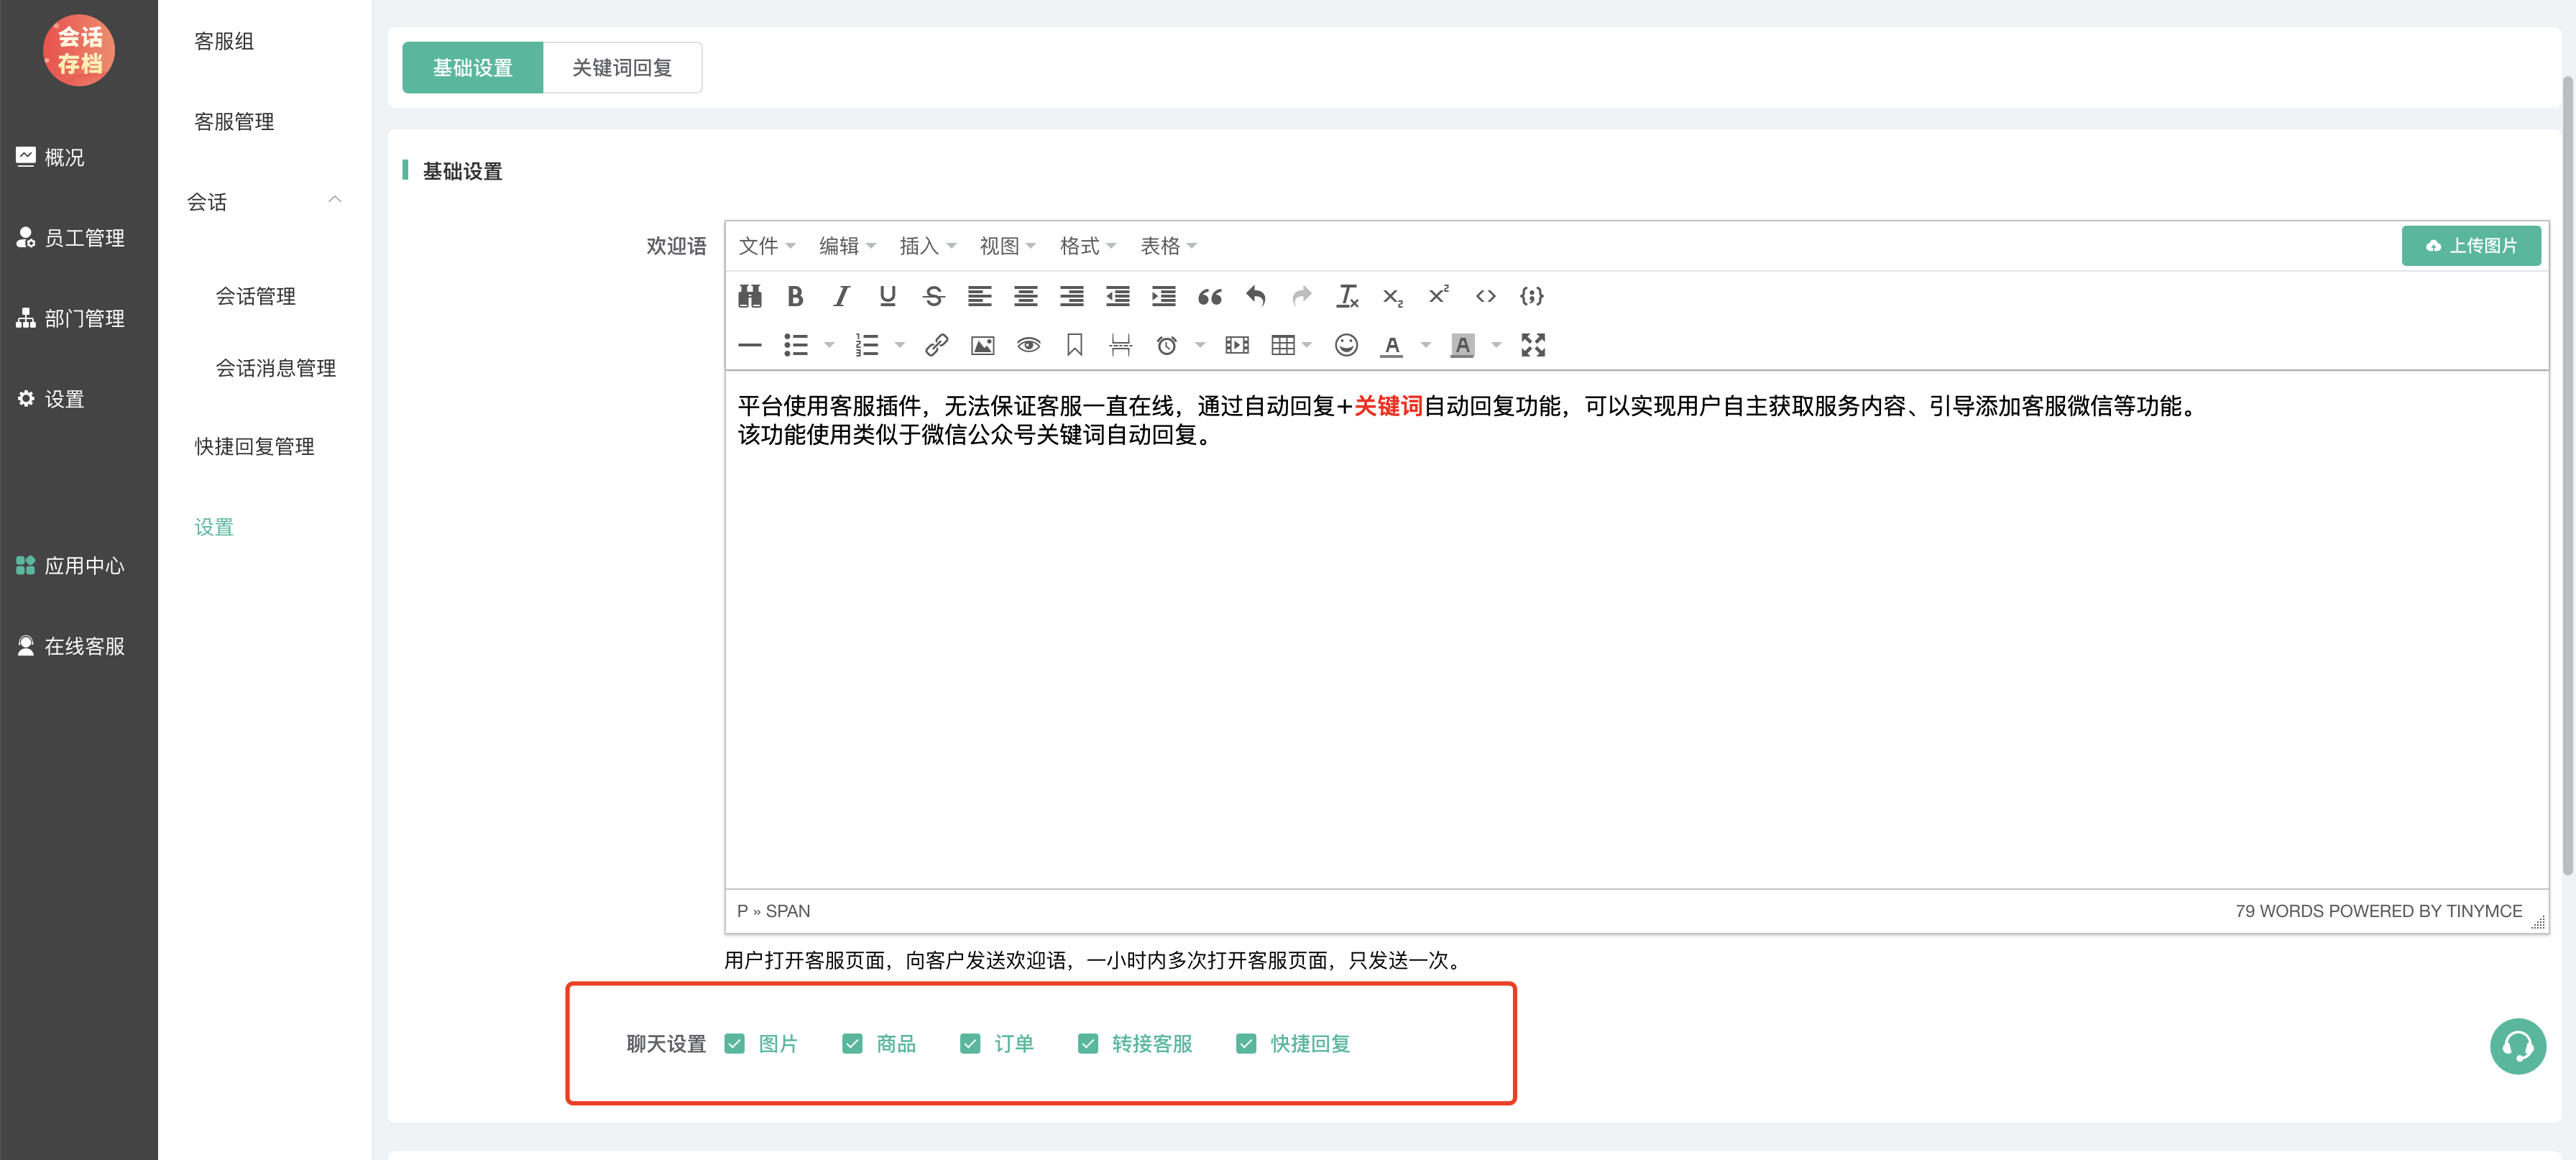Viewport: 2576px width, 1160px height.
Task: Open the floating customer service headset button
Action: pos(2517,1046)
